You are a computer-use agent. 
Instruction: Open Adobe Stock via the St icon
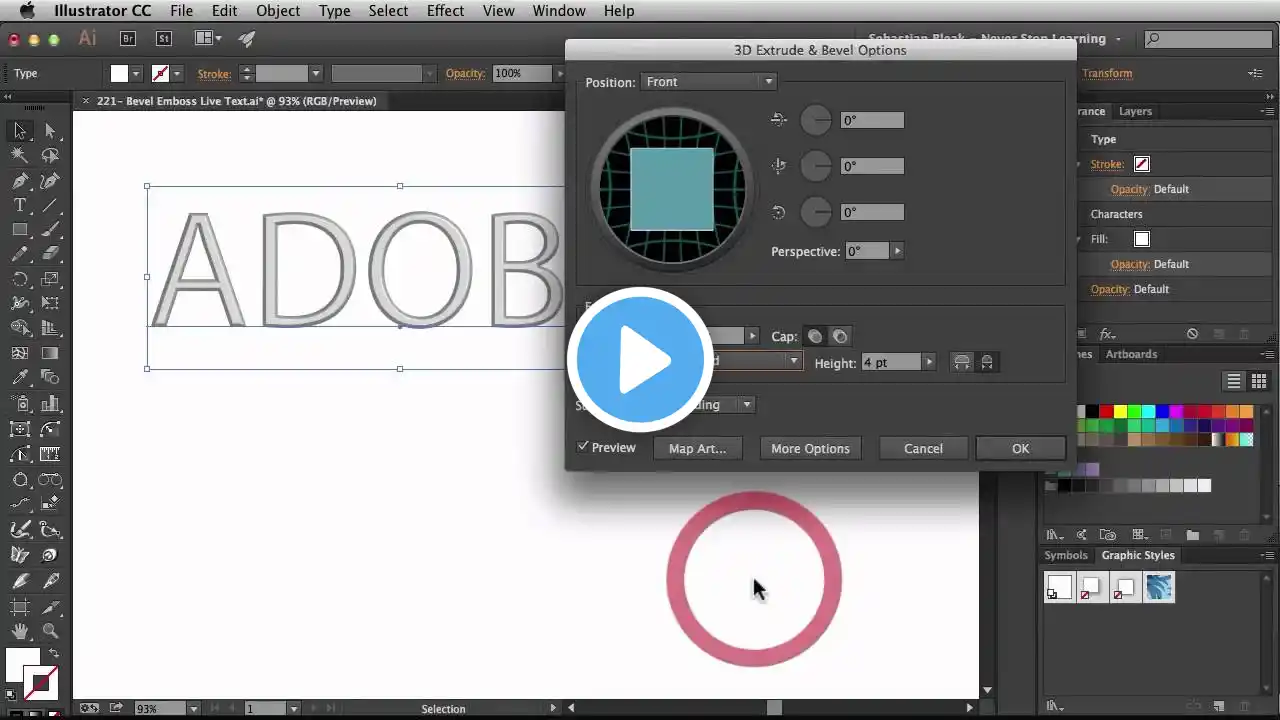(164, 39)
